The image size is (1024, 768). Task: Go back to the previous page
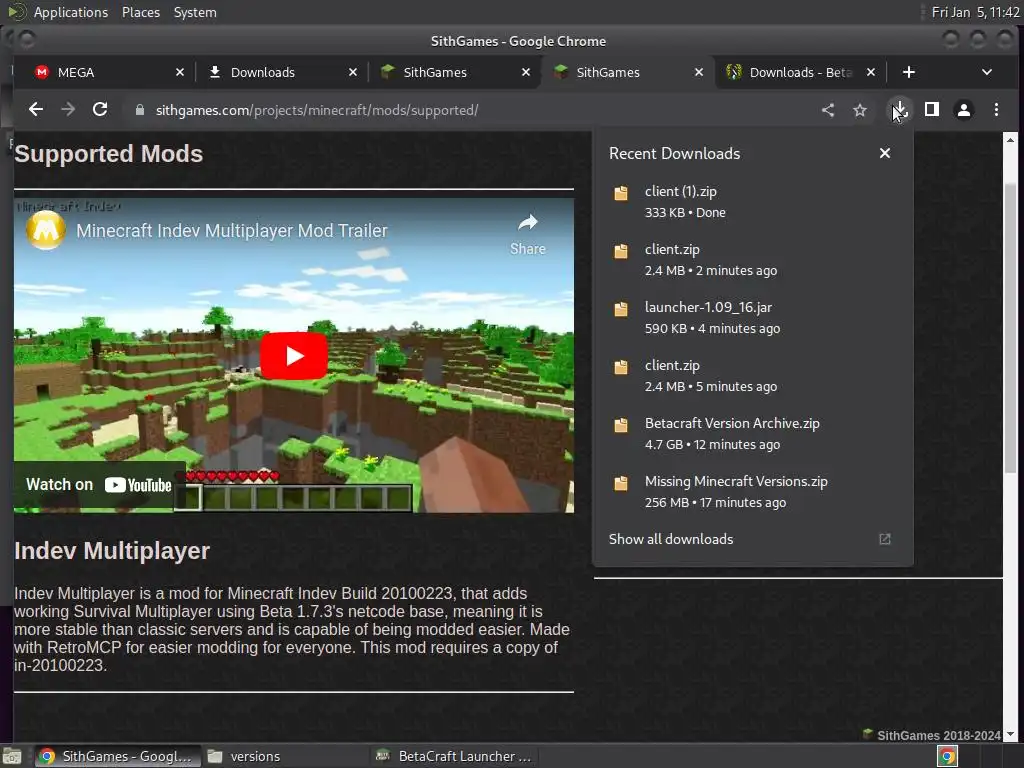36,110
